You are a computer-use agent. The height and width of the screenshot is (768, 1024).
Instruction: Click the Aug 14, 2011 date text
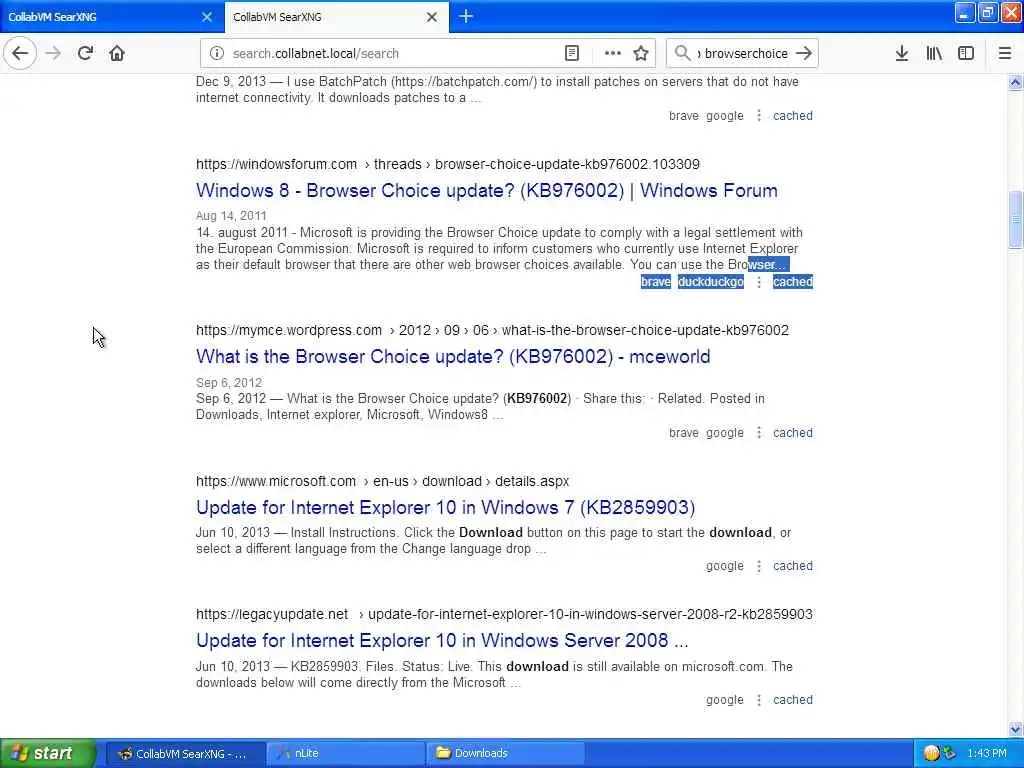click(231, 216)
